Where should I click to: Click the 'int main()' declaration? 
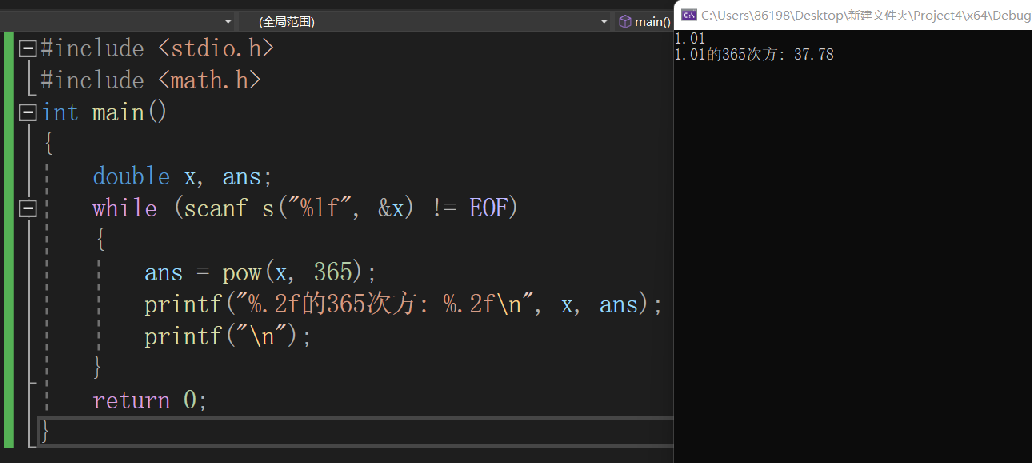click(x=105, y=113)
